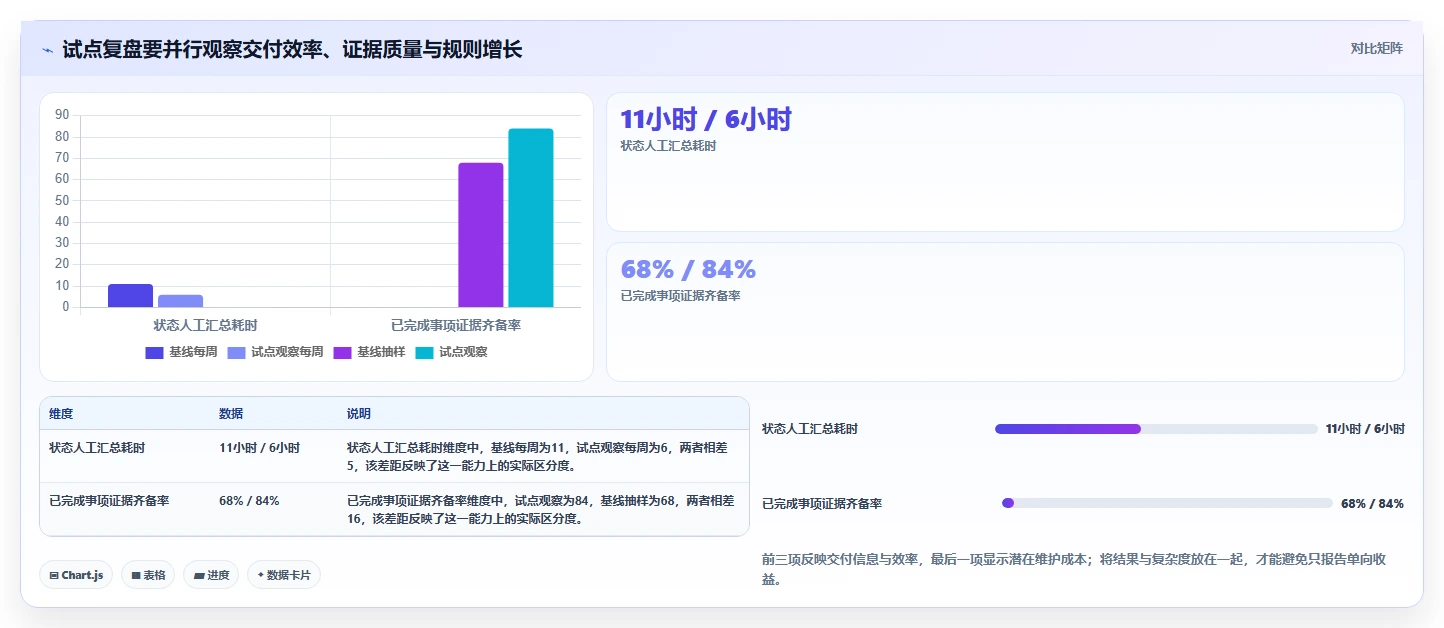Click the 状态人工汇总耗时 progress bar

[1156, 429]
